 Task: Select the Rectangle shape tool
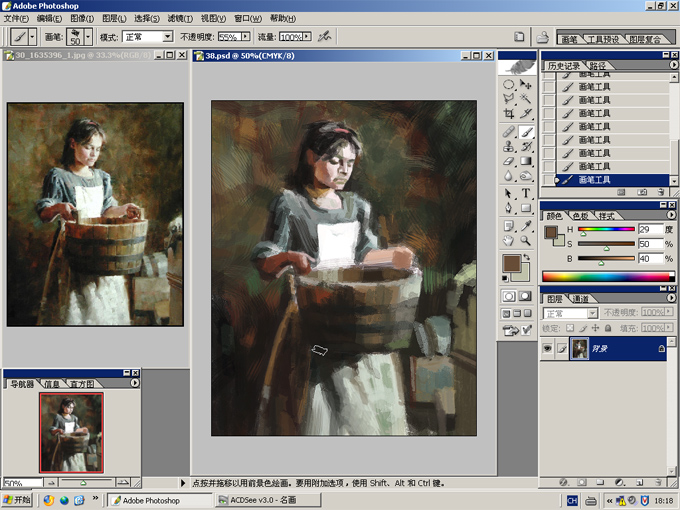point(526,208)
